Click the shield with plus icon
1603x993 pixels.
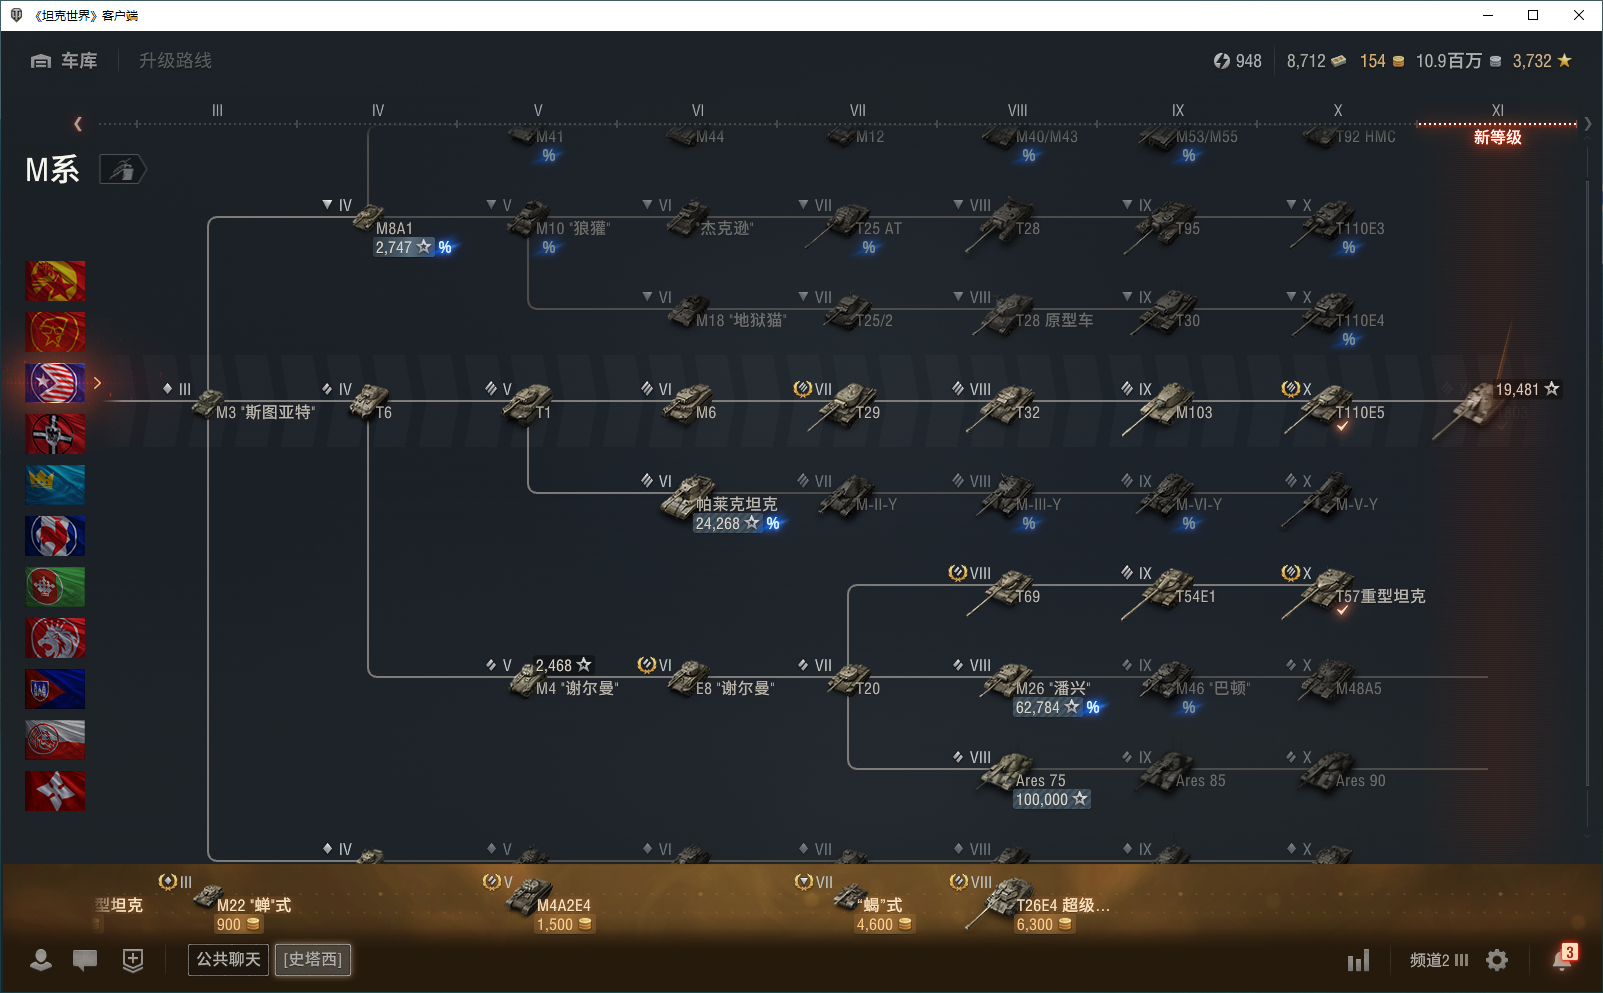(x=133, y=960)
